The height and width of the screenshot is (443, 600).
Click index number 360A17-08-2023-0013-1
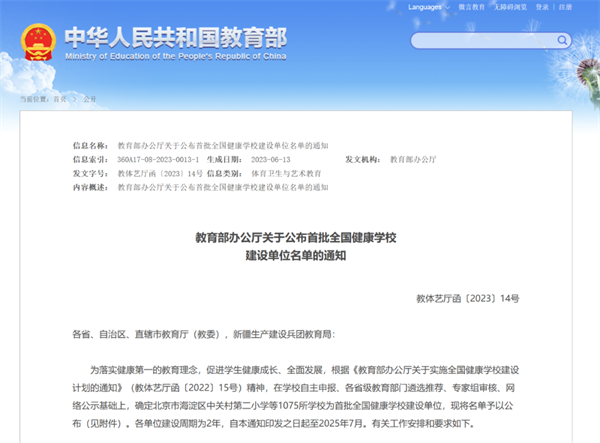coord(158,160)
